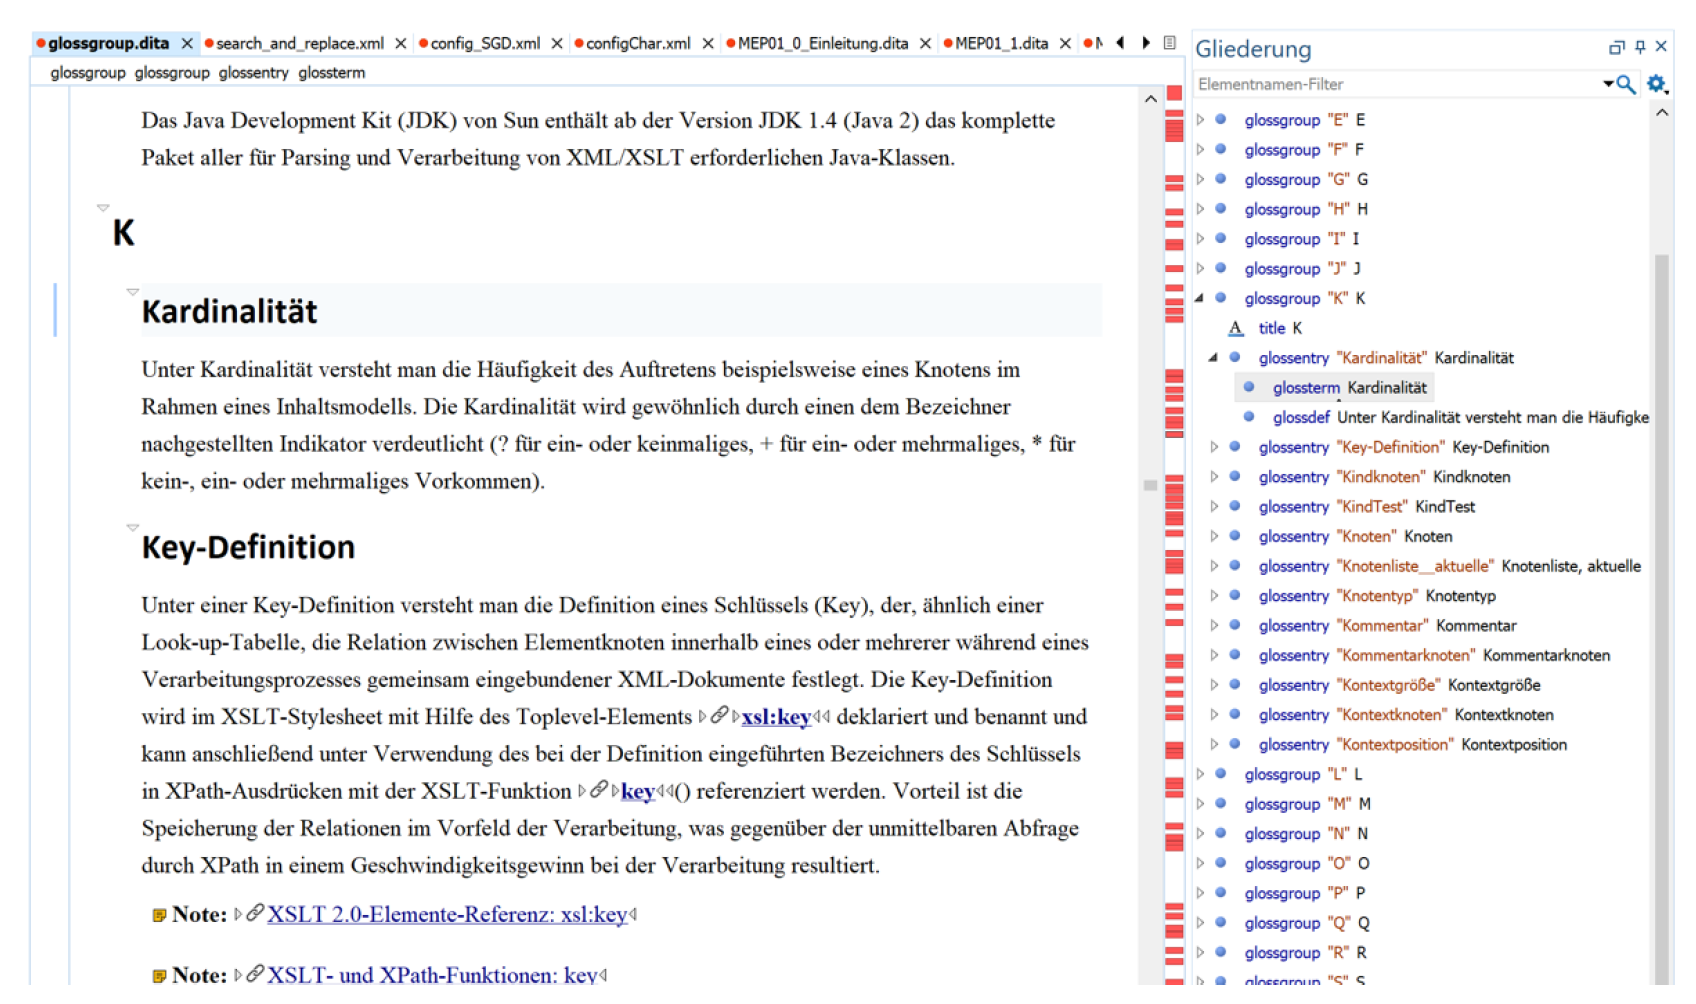The height and width of the screenshot is (1004, 1696).
Task: Select glossentry "Knotentyp" in outline
Action: pyautogui.click(x=1377, y=596)
